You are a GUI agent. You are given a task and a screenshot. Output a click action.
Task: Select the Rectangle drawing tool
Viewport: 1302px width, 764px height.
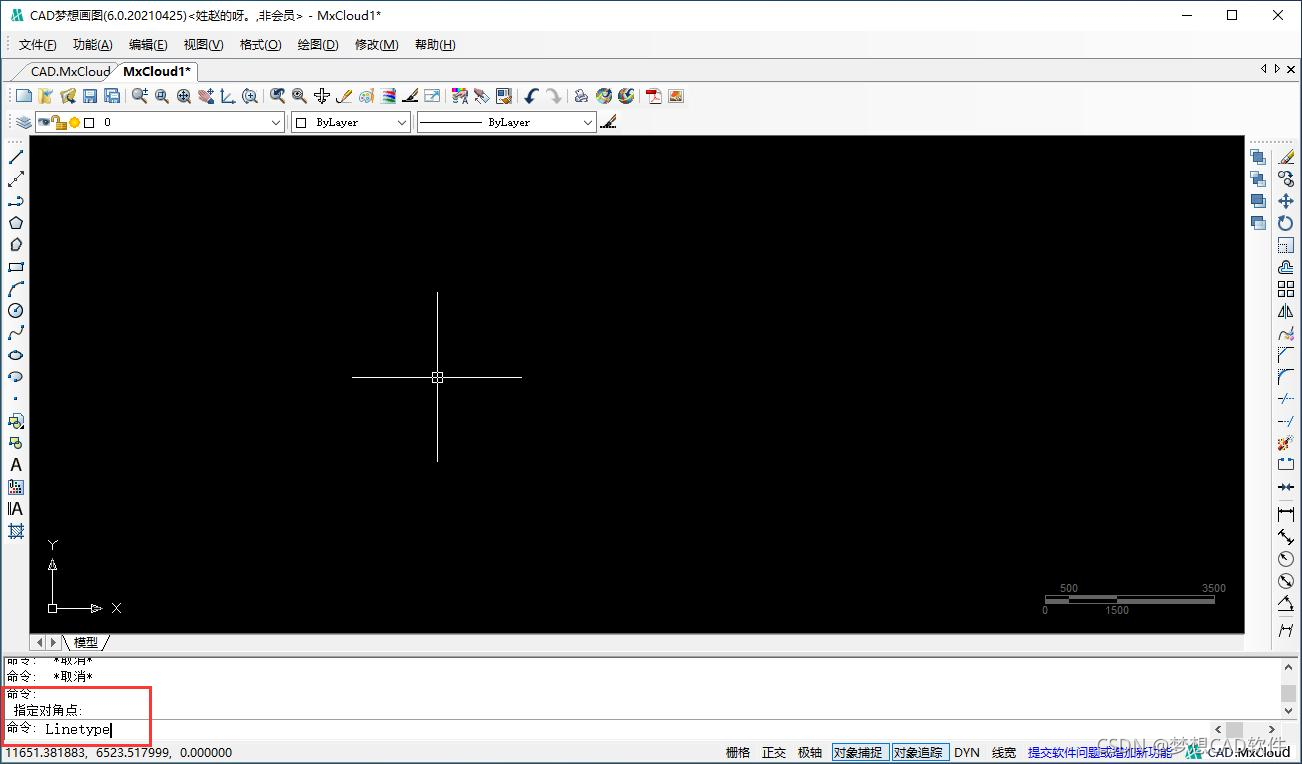(x=16, y=267)
